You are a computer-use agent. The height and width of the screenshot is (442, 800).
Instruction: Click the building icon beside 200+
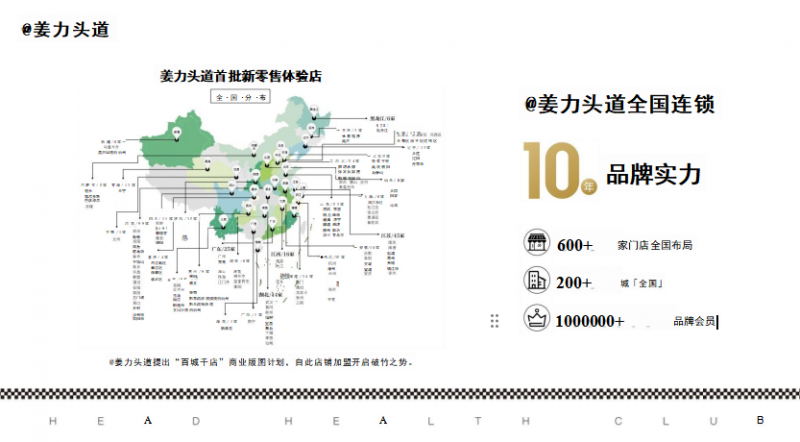(x=537, y=281)
